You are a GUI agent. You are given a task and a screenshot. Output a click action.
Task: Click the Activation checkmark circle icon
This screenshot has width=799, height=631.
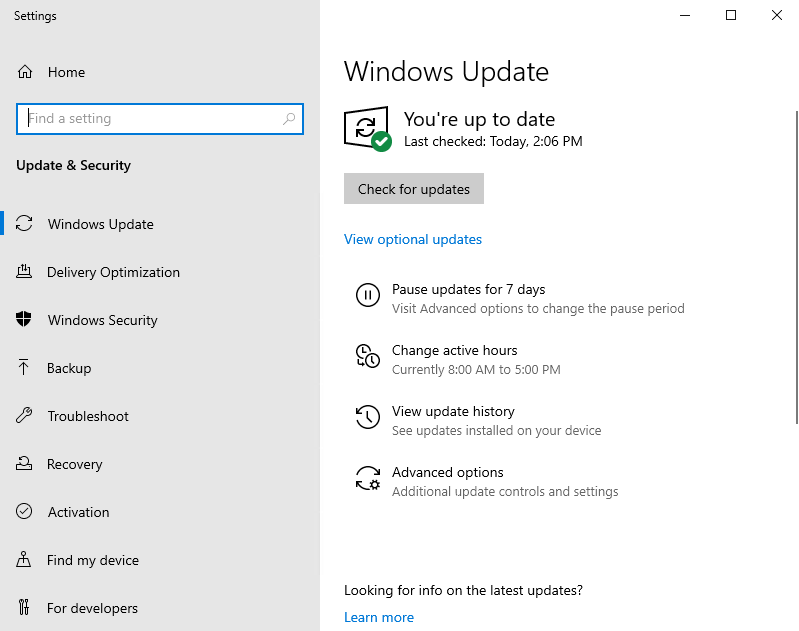[x=24, y=511]
